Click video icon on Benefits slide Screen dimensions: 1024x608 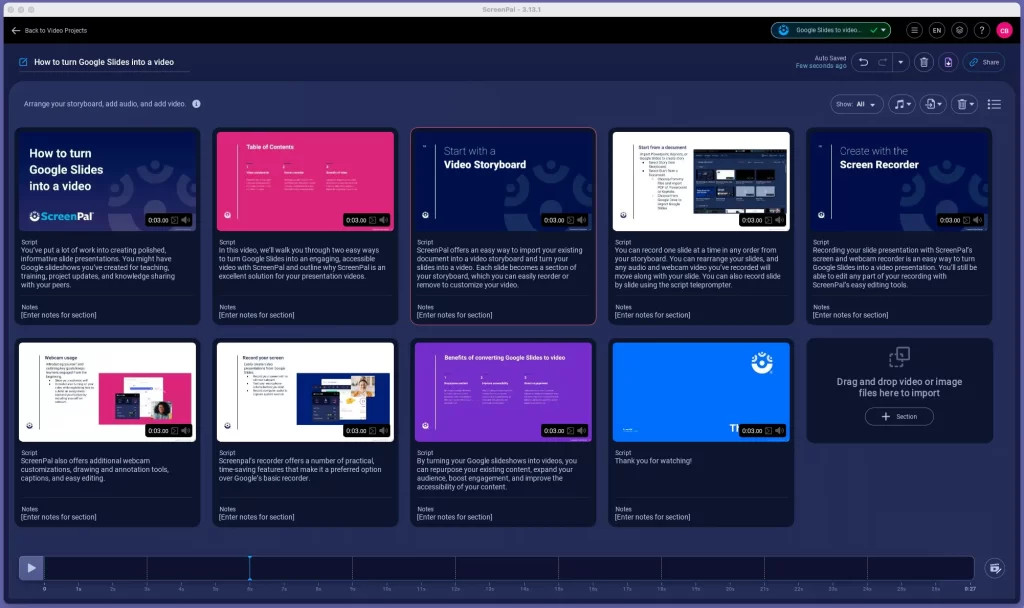[570, 430]
